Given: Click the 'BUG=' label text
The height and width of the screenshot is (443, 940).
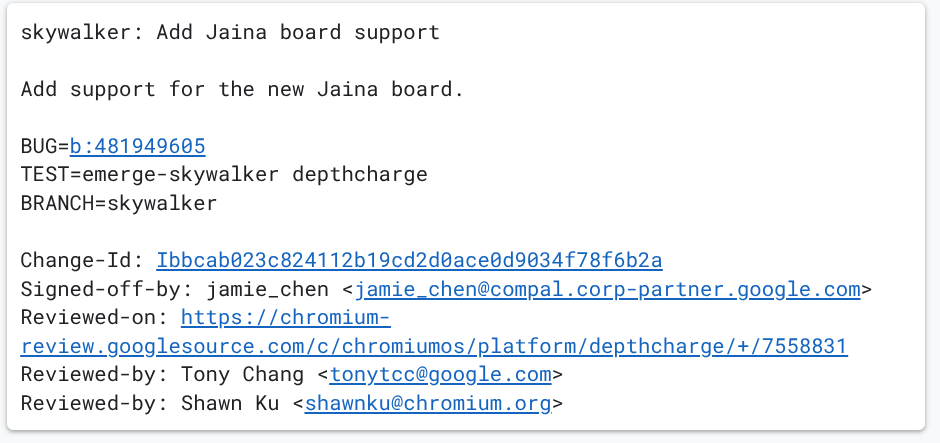Looking at the screenshot, I should [x=44, y=146].
